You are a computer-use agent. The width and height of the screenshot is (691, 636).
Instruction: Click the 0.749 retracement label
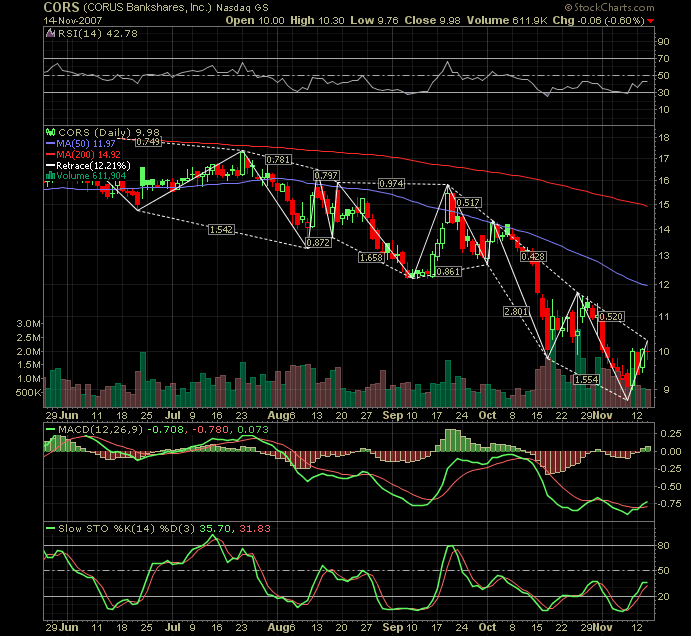pos(148,141)
